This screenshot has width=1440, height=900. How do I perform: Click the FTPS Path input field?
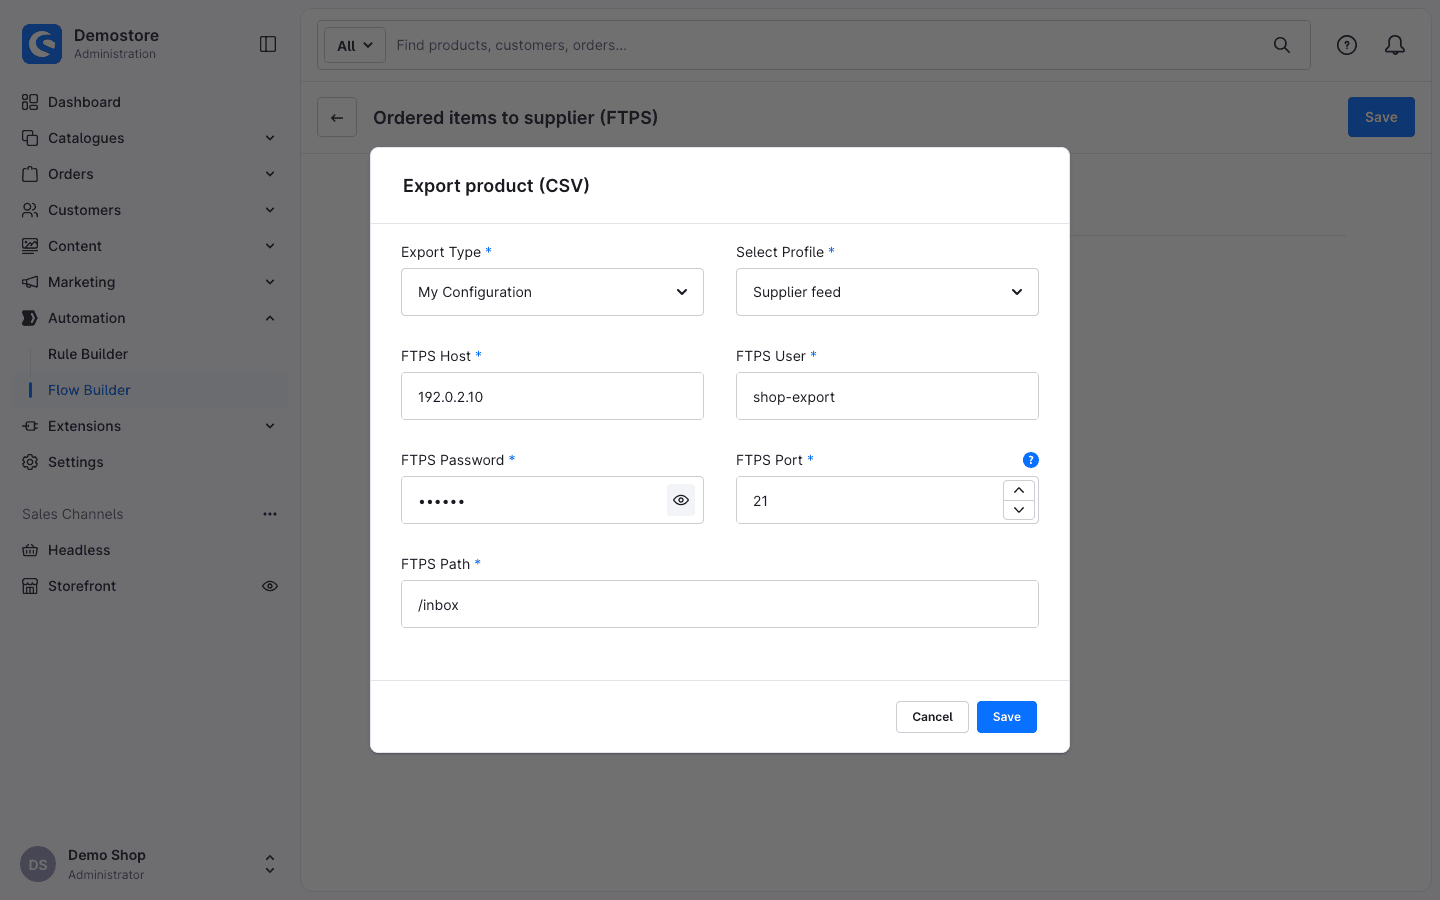pos(720,604)
